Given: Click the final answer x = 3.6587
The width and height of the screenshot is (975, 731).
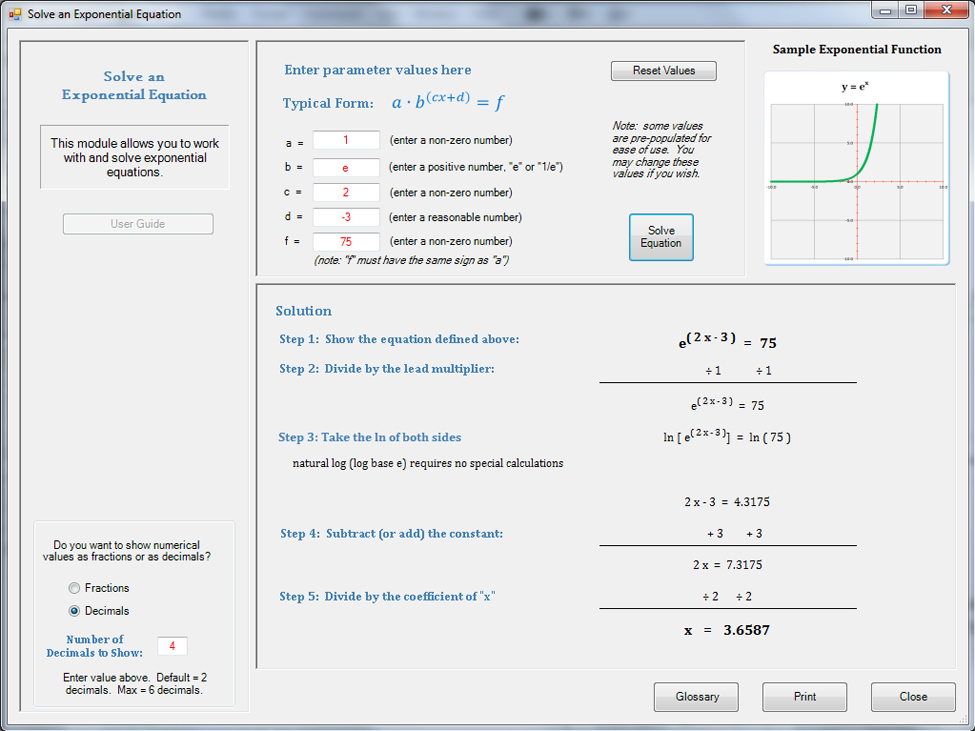Looking at the screenshot, I should point(727,630).
